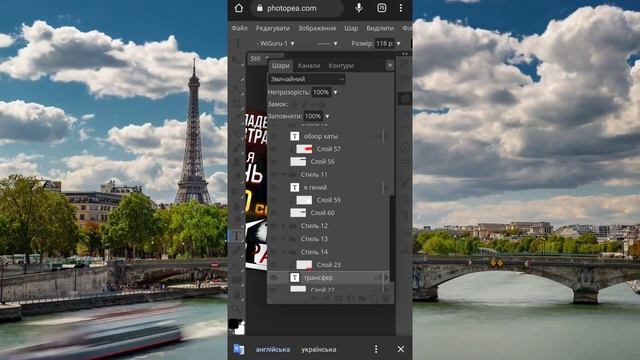Image resolution: width=640 pixels, height=360 pixels.
Task: Open the browser three-dot menu
Action: [401, 8]
